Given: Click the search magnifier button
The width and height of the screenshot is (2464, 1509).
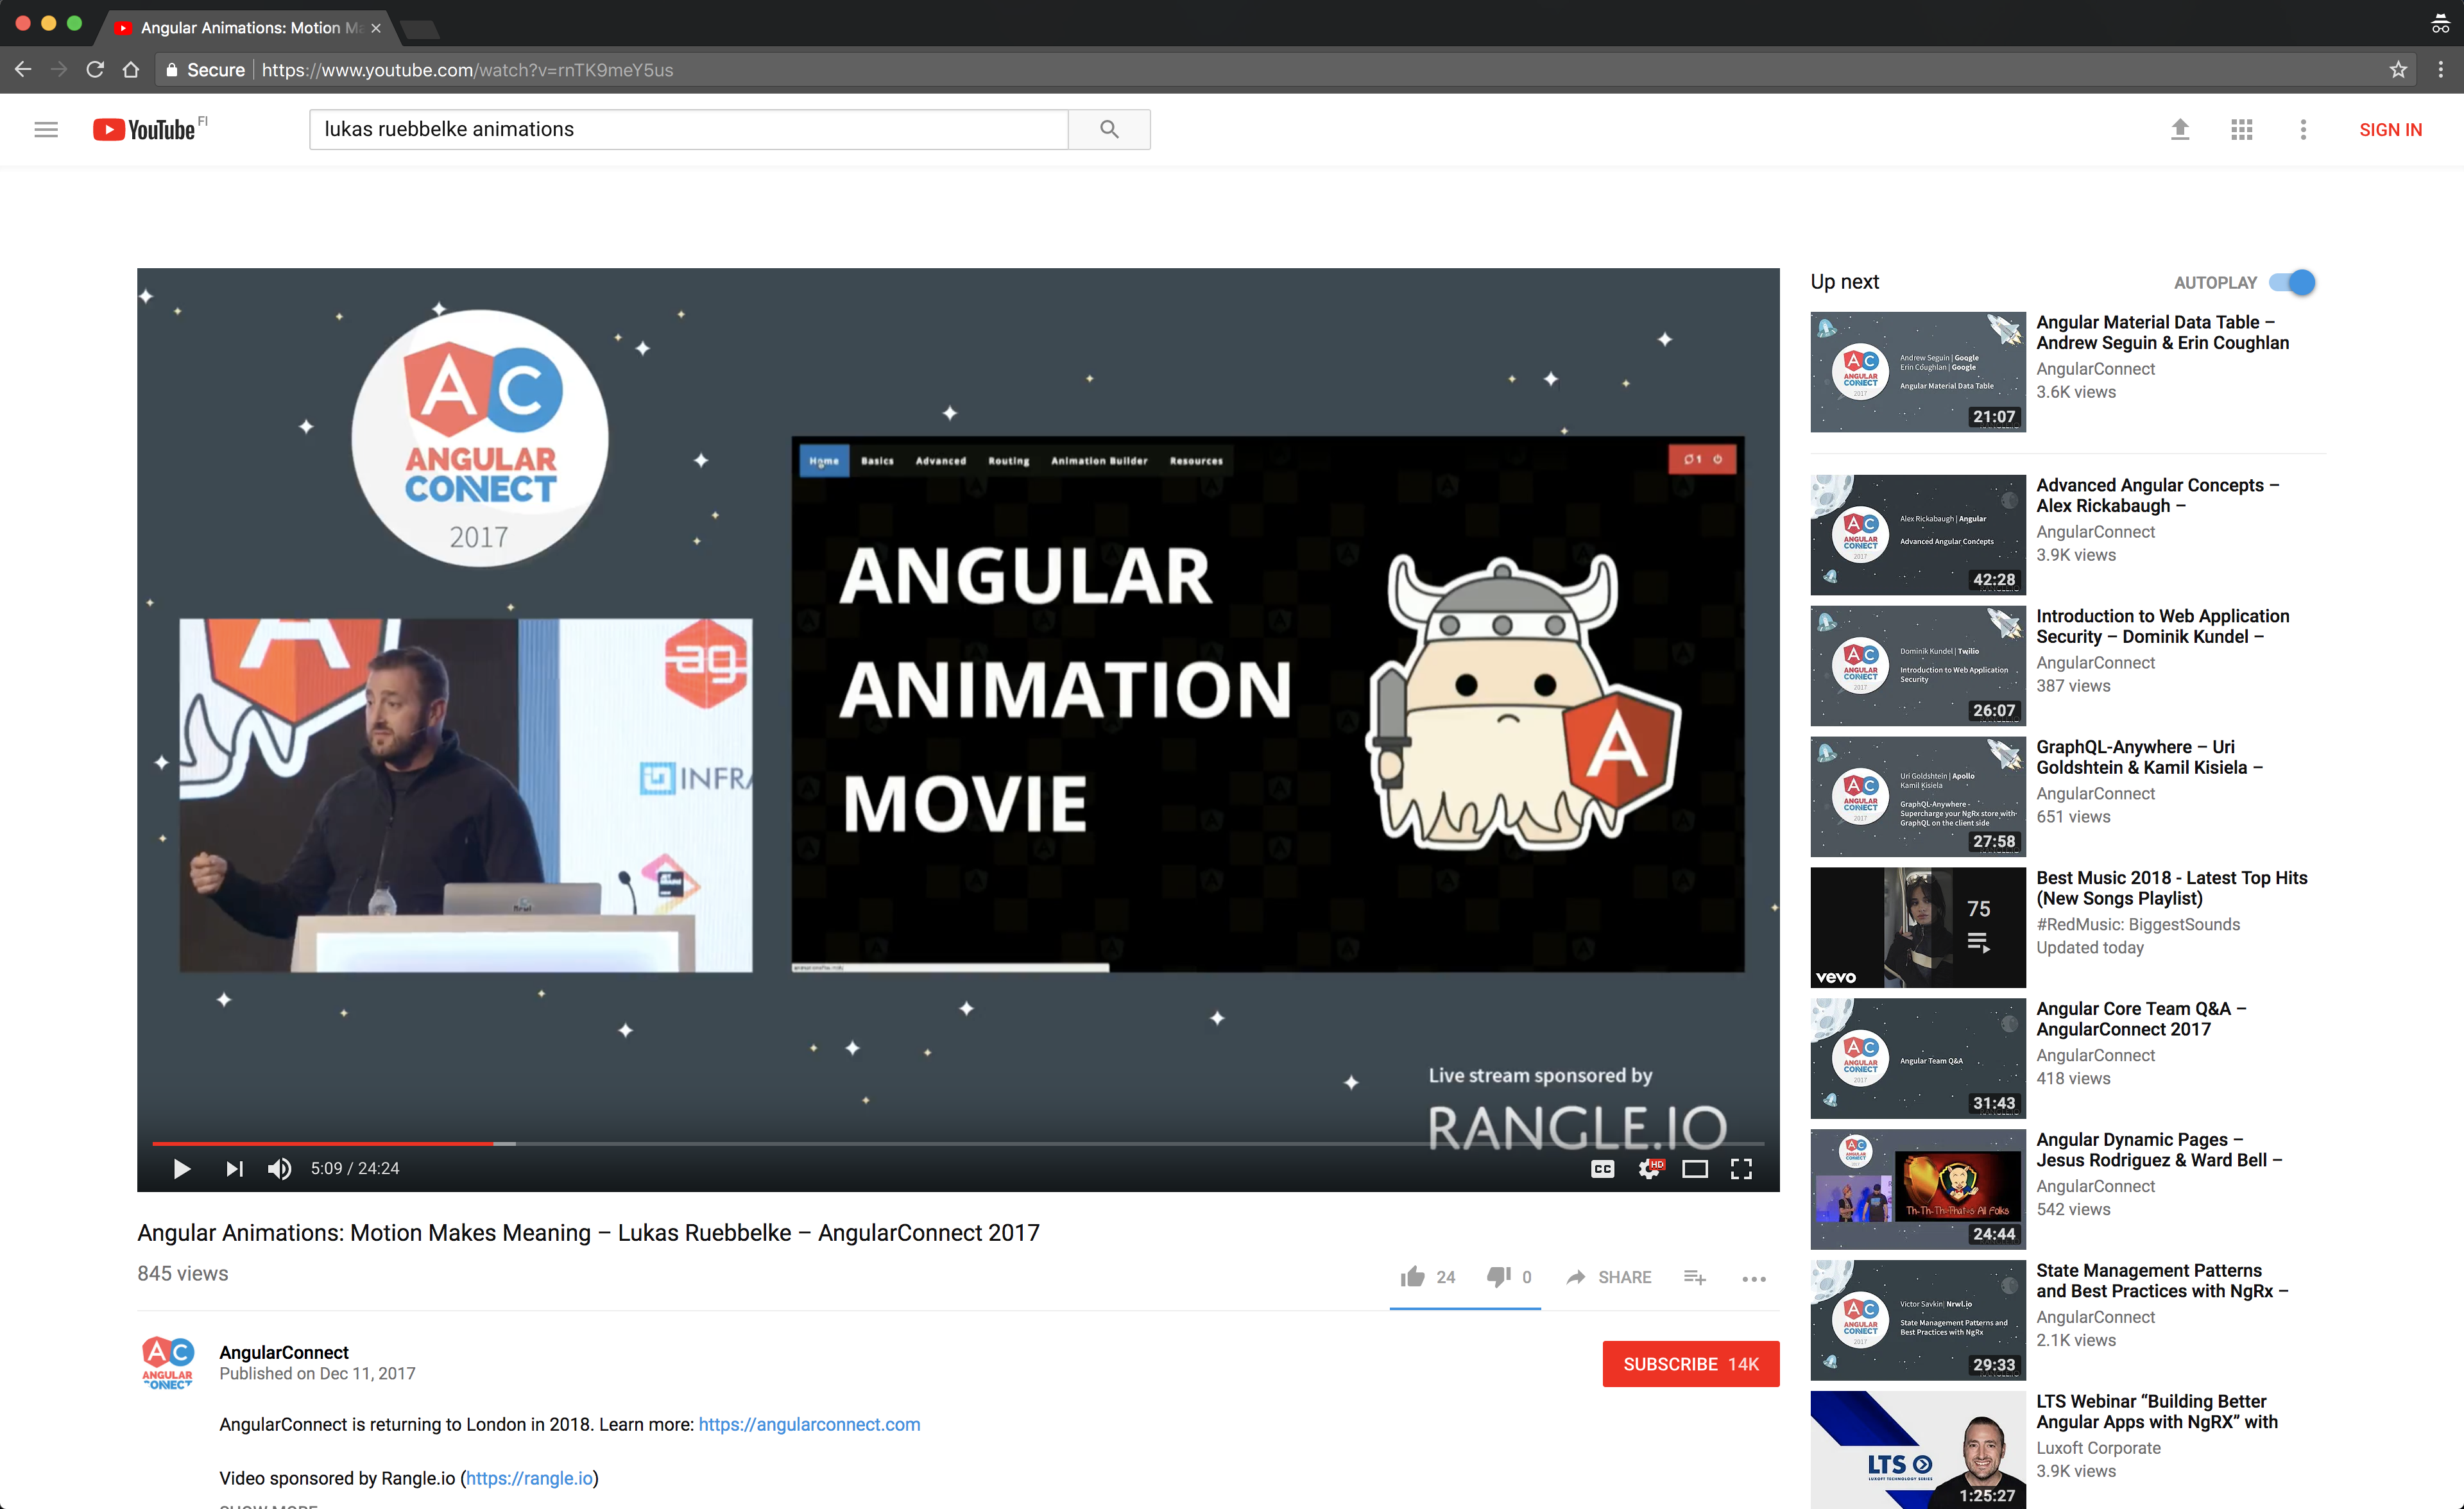Looking at the screenshot, I should pos(1109,129).
